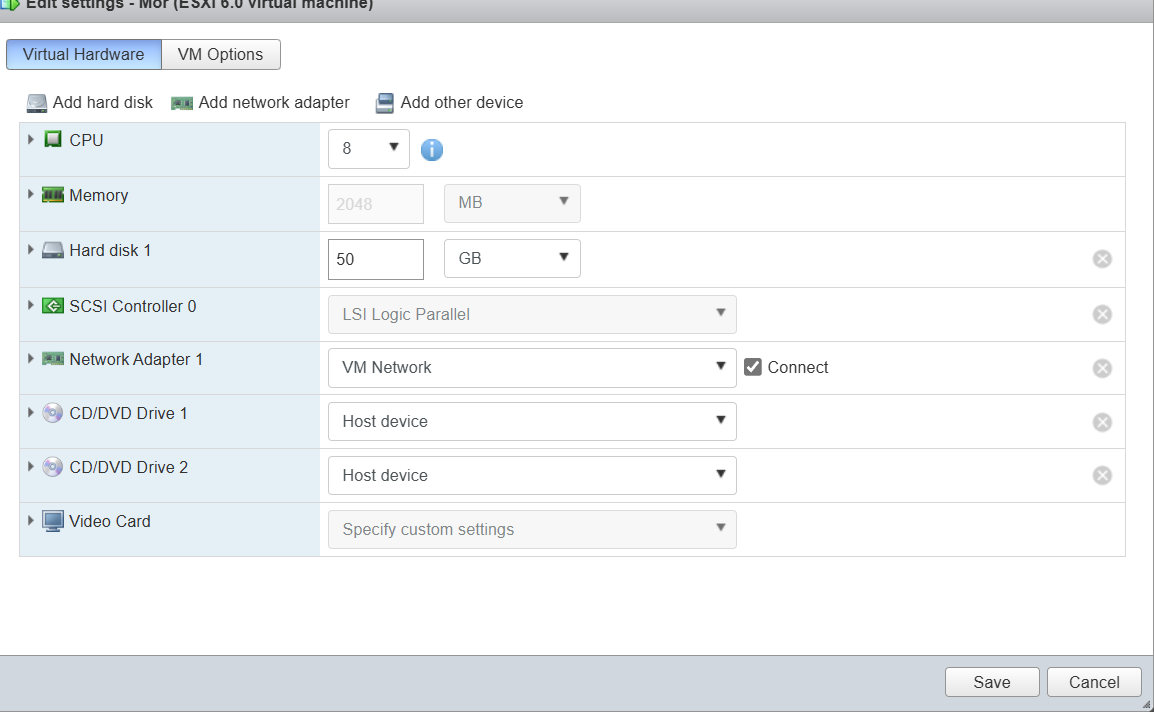Click the Memory label text

(x=99, y=195)
